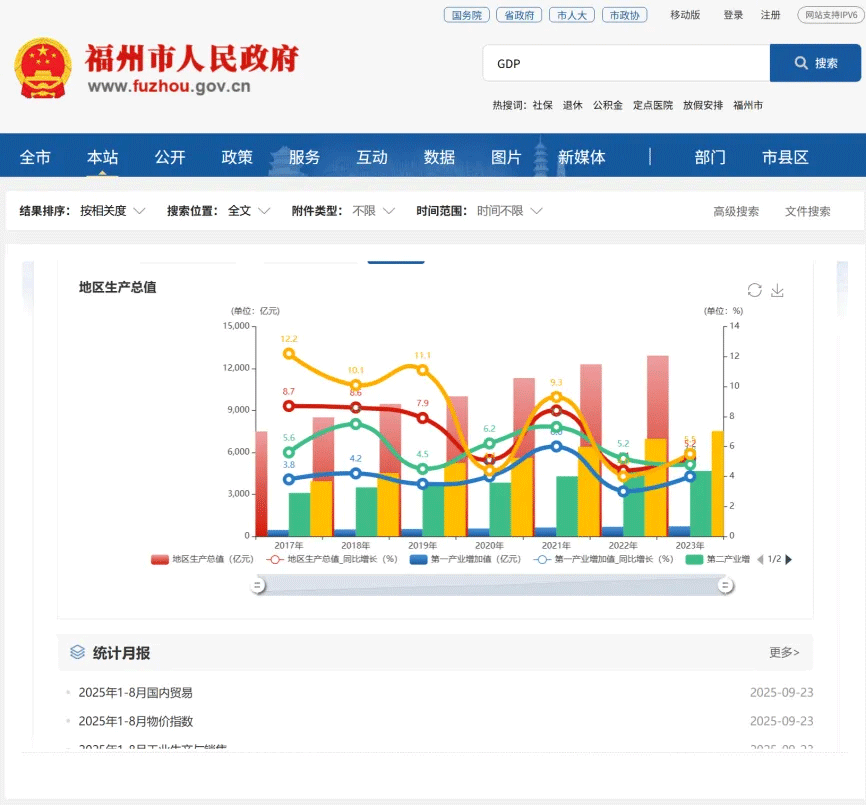Open the 2025年1-8月国内贸易 report
The width and height of the screenshot is (866, 805).
136,691
